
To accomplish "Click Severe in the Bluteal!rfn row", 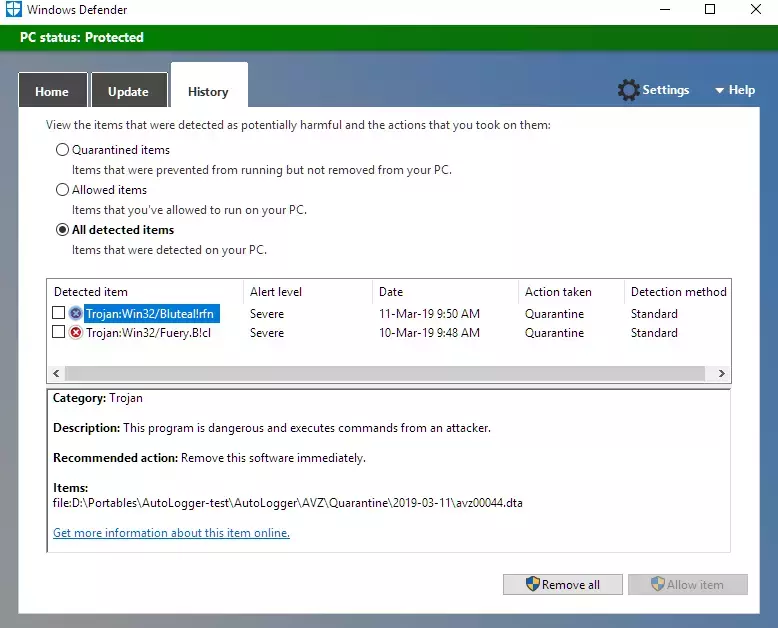I will [x=267, y=314].
